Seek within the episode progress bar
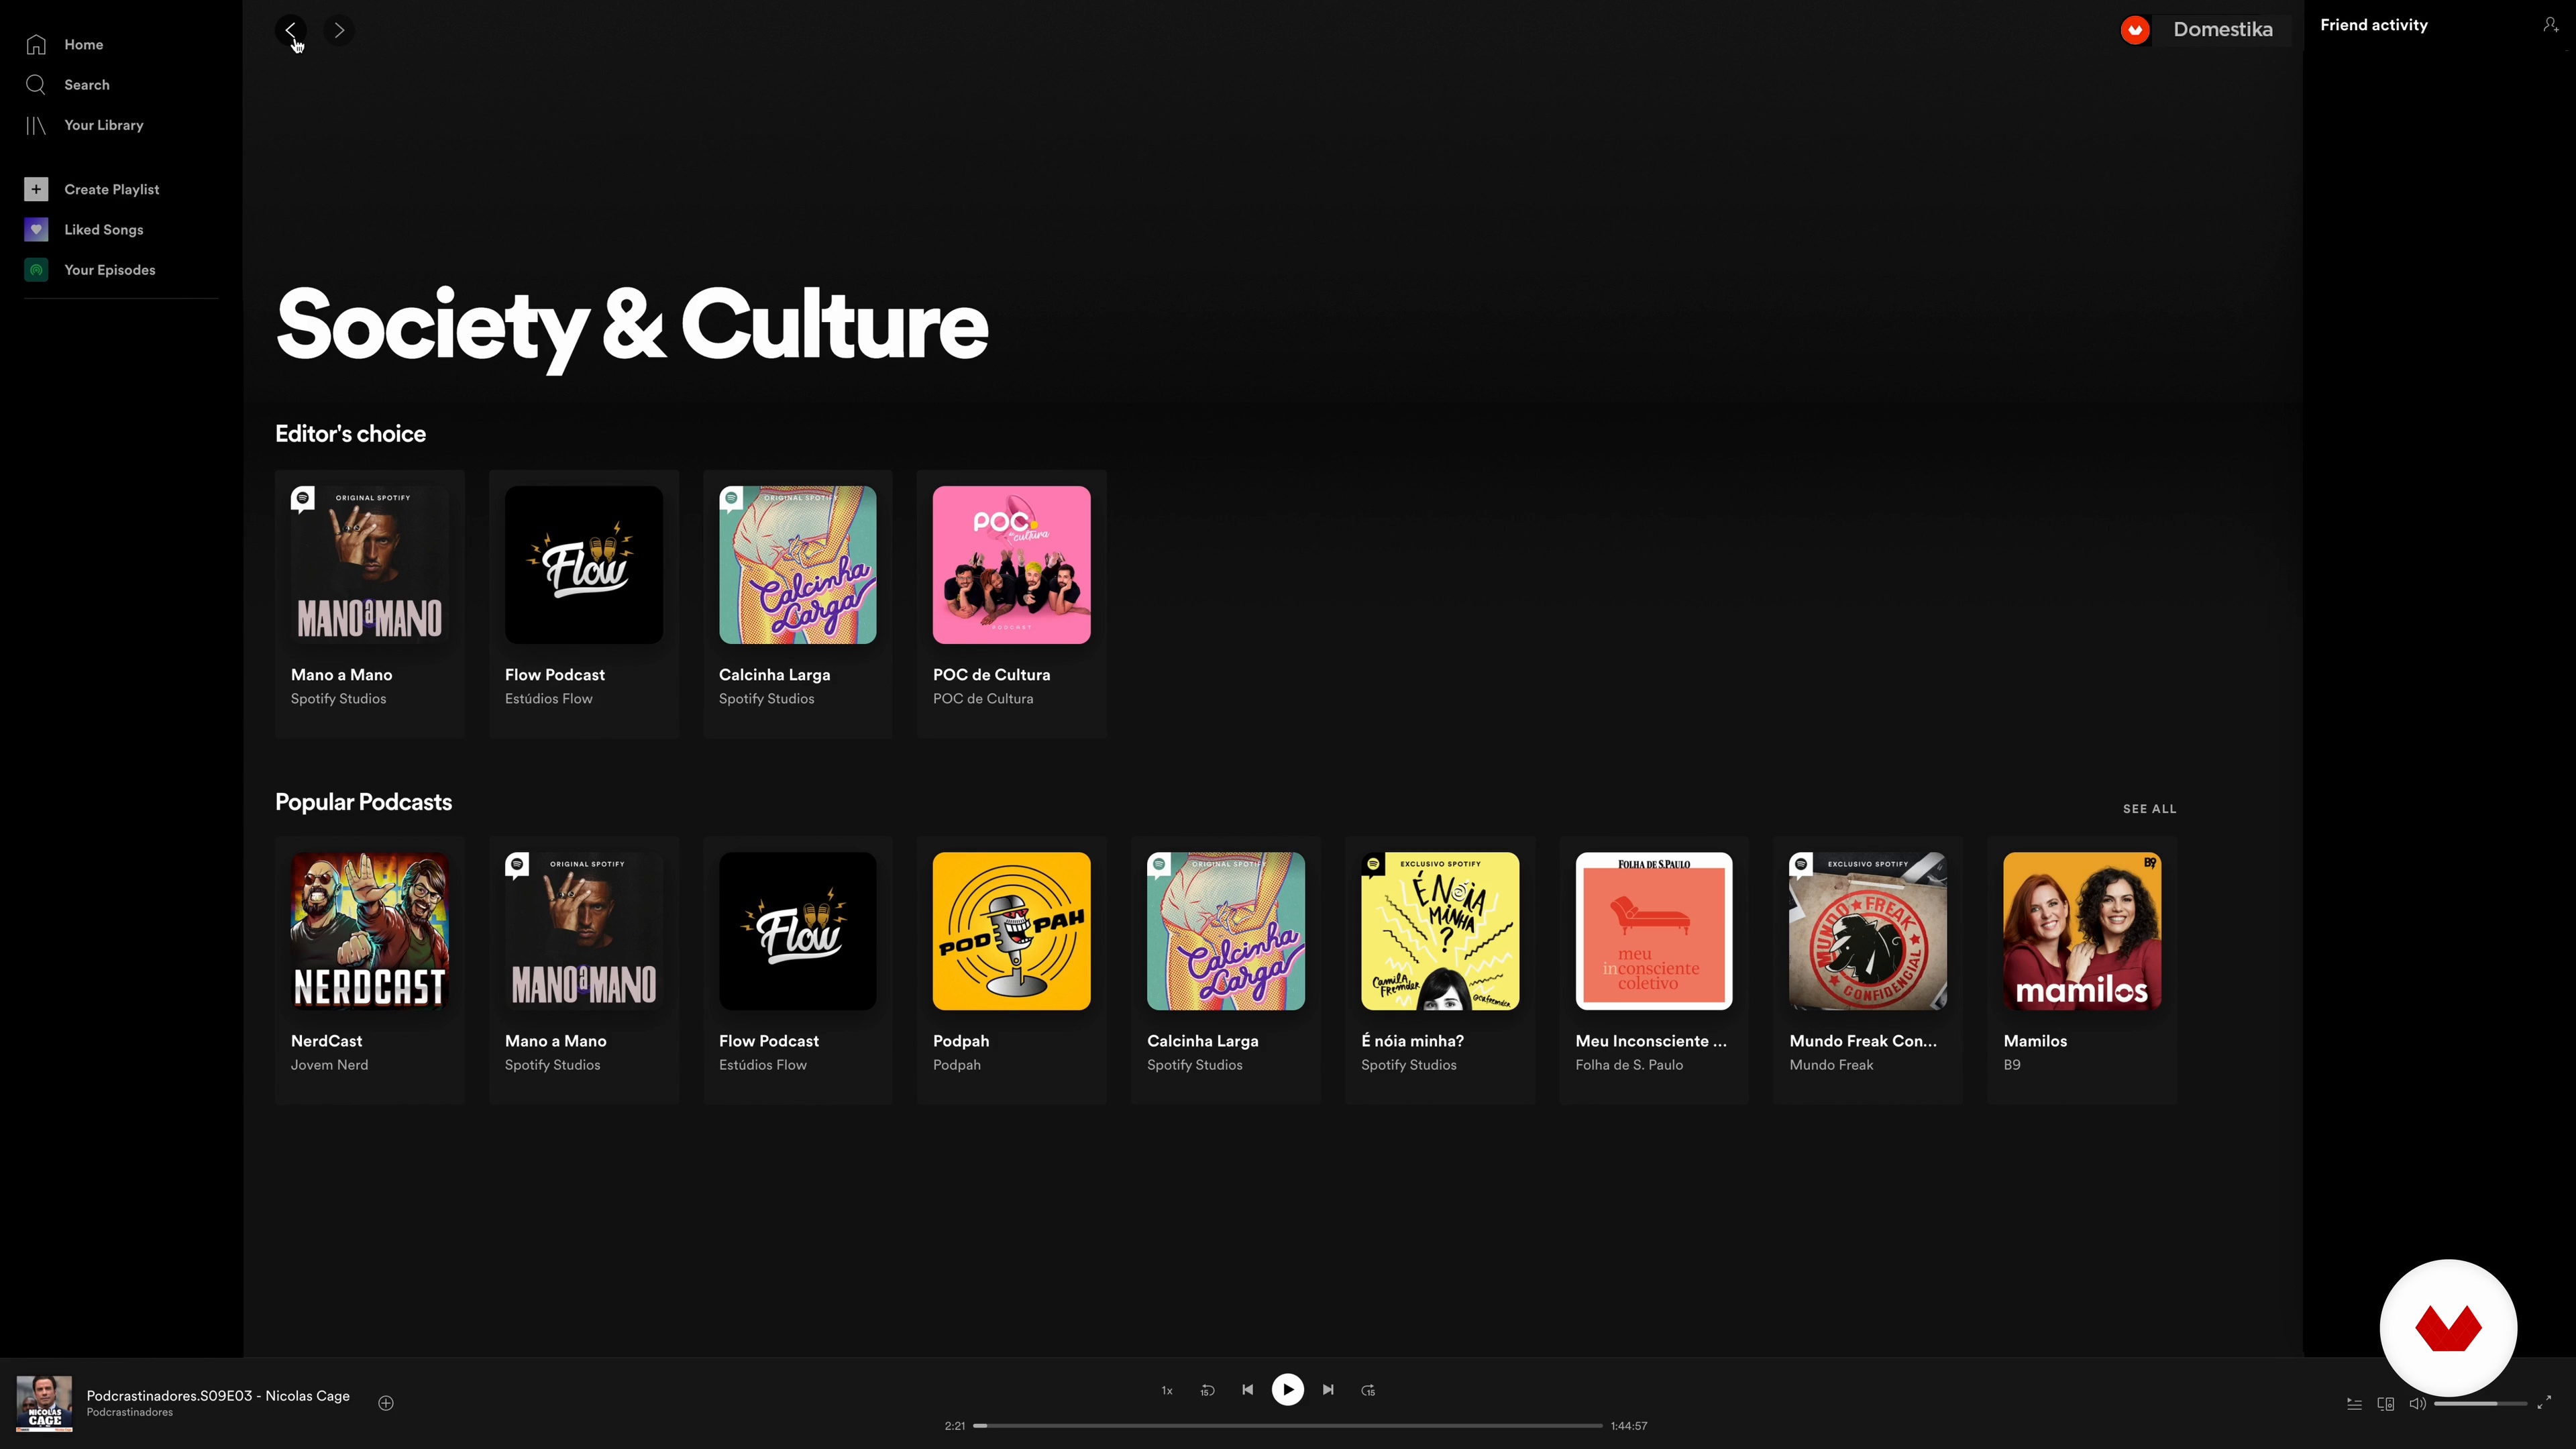 (1288, 1425)
